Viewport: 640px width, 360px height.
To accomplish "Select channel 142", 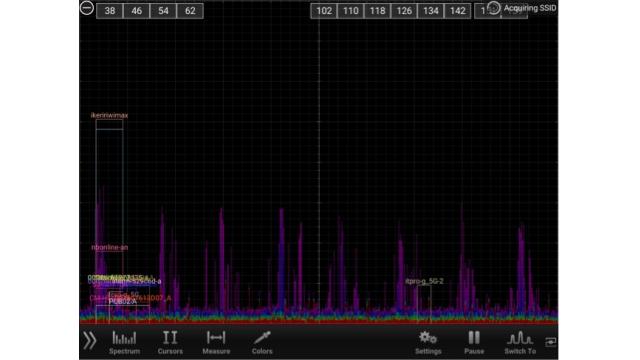I will click(458, 11).
